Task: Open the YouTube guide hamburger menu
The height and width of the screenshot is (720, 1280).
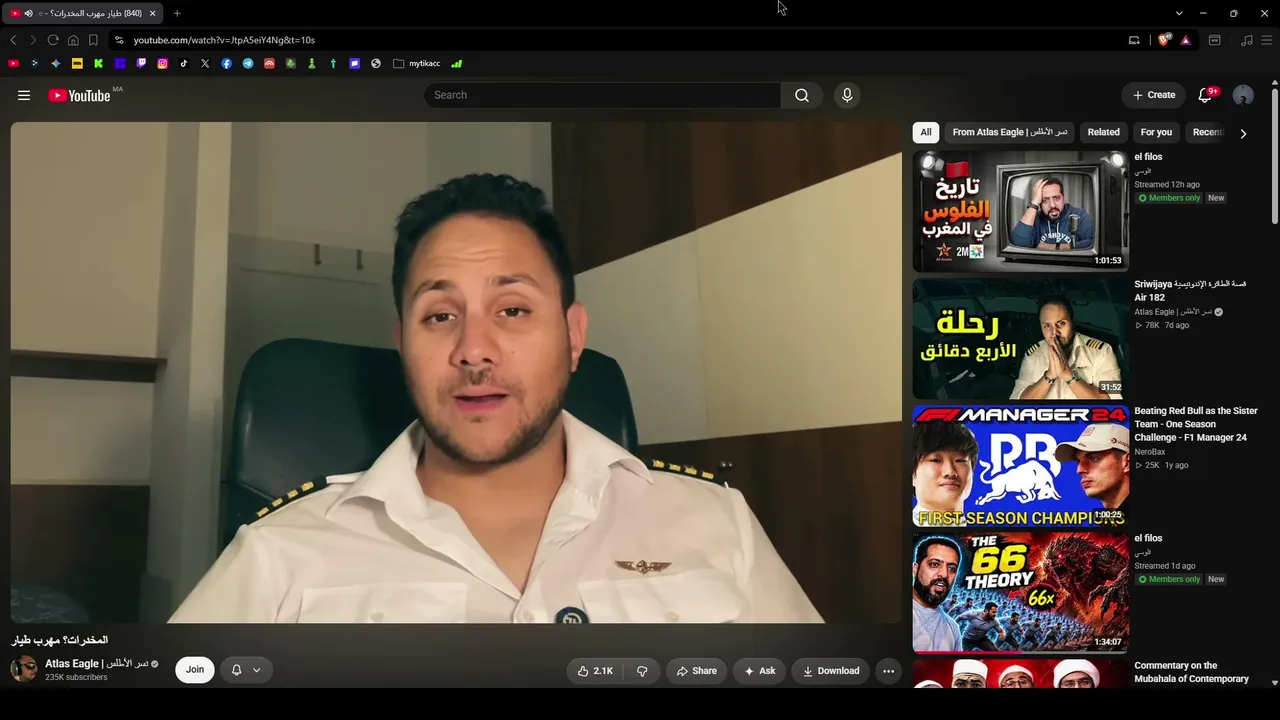Action: (24, 95)
